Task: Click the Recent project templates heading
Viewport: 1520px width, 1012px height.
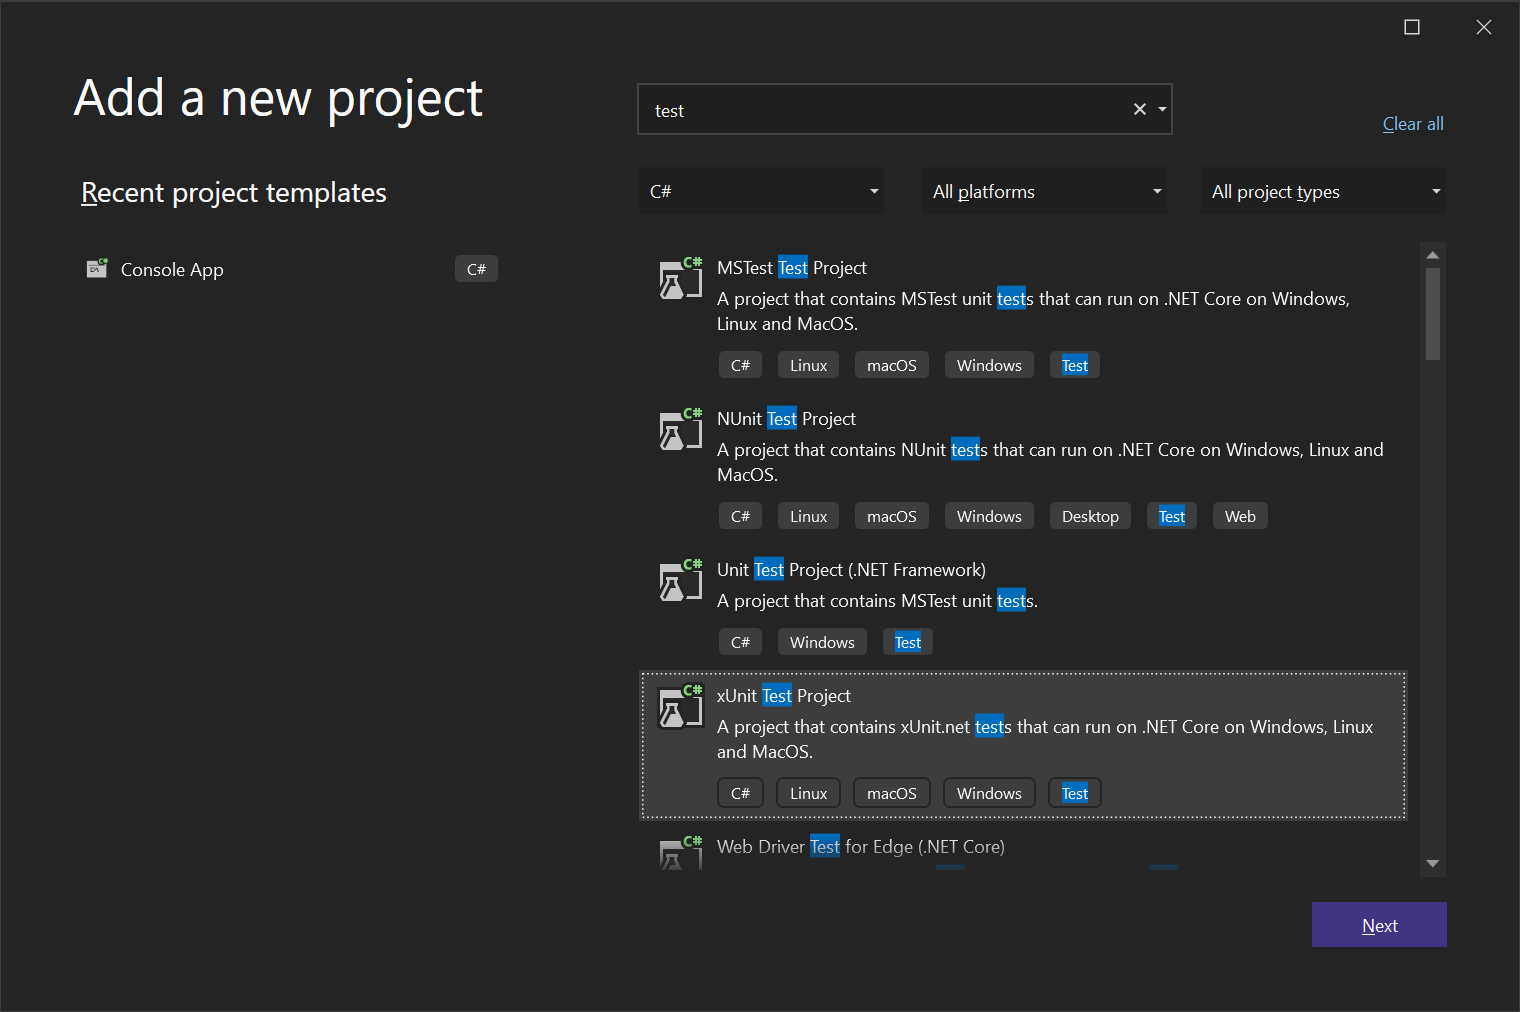Action: coord(233,193)
